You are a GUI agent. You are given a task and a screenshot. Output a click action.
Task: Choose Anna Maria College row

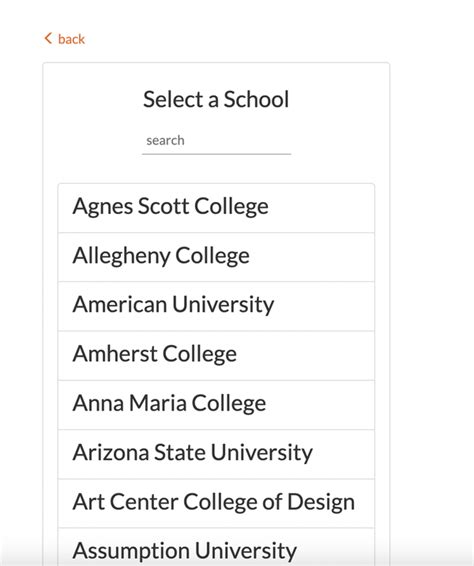pos(216,405)
